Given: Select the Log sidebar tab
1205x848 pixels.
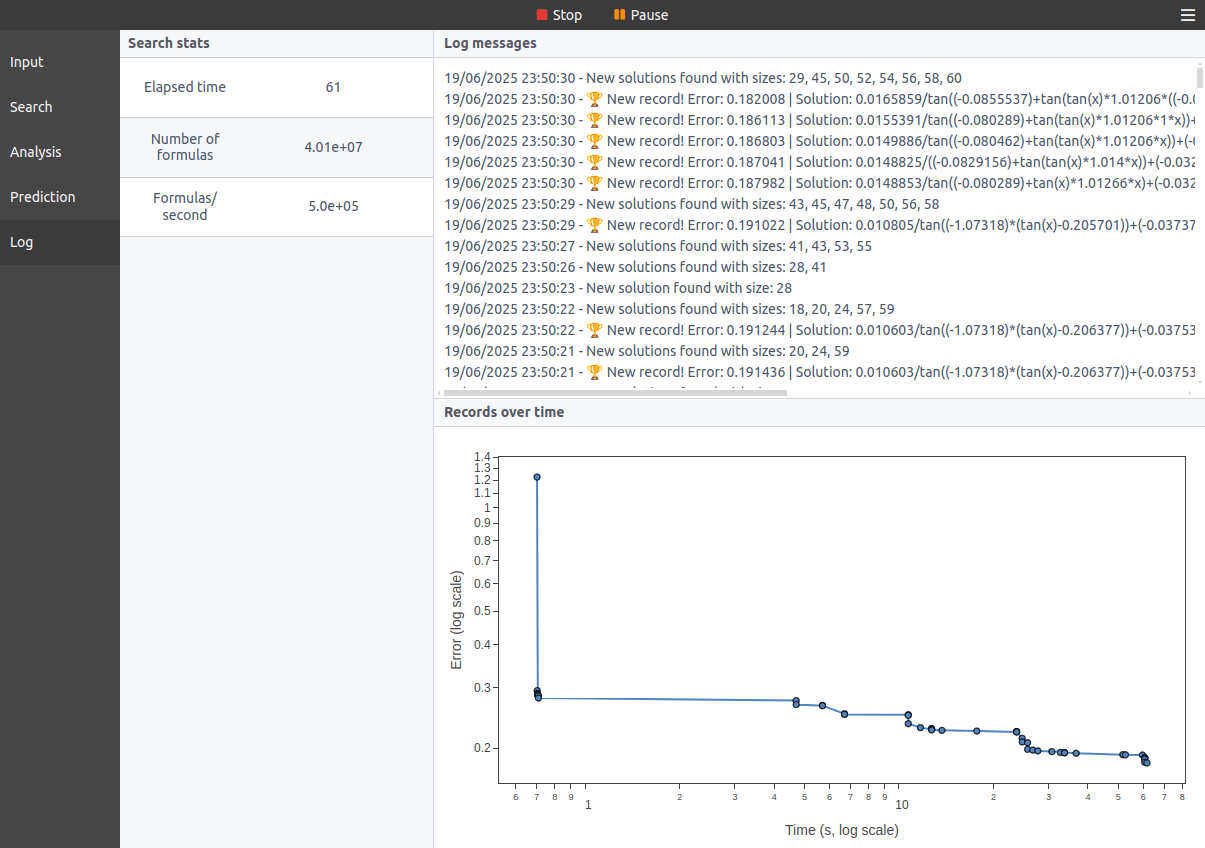Looking at the screenshot, I should 21,242.
